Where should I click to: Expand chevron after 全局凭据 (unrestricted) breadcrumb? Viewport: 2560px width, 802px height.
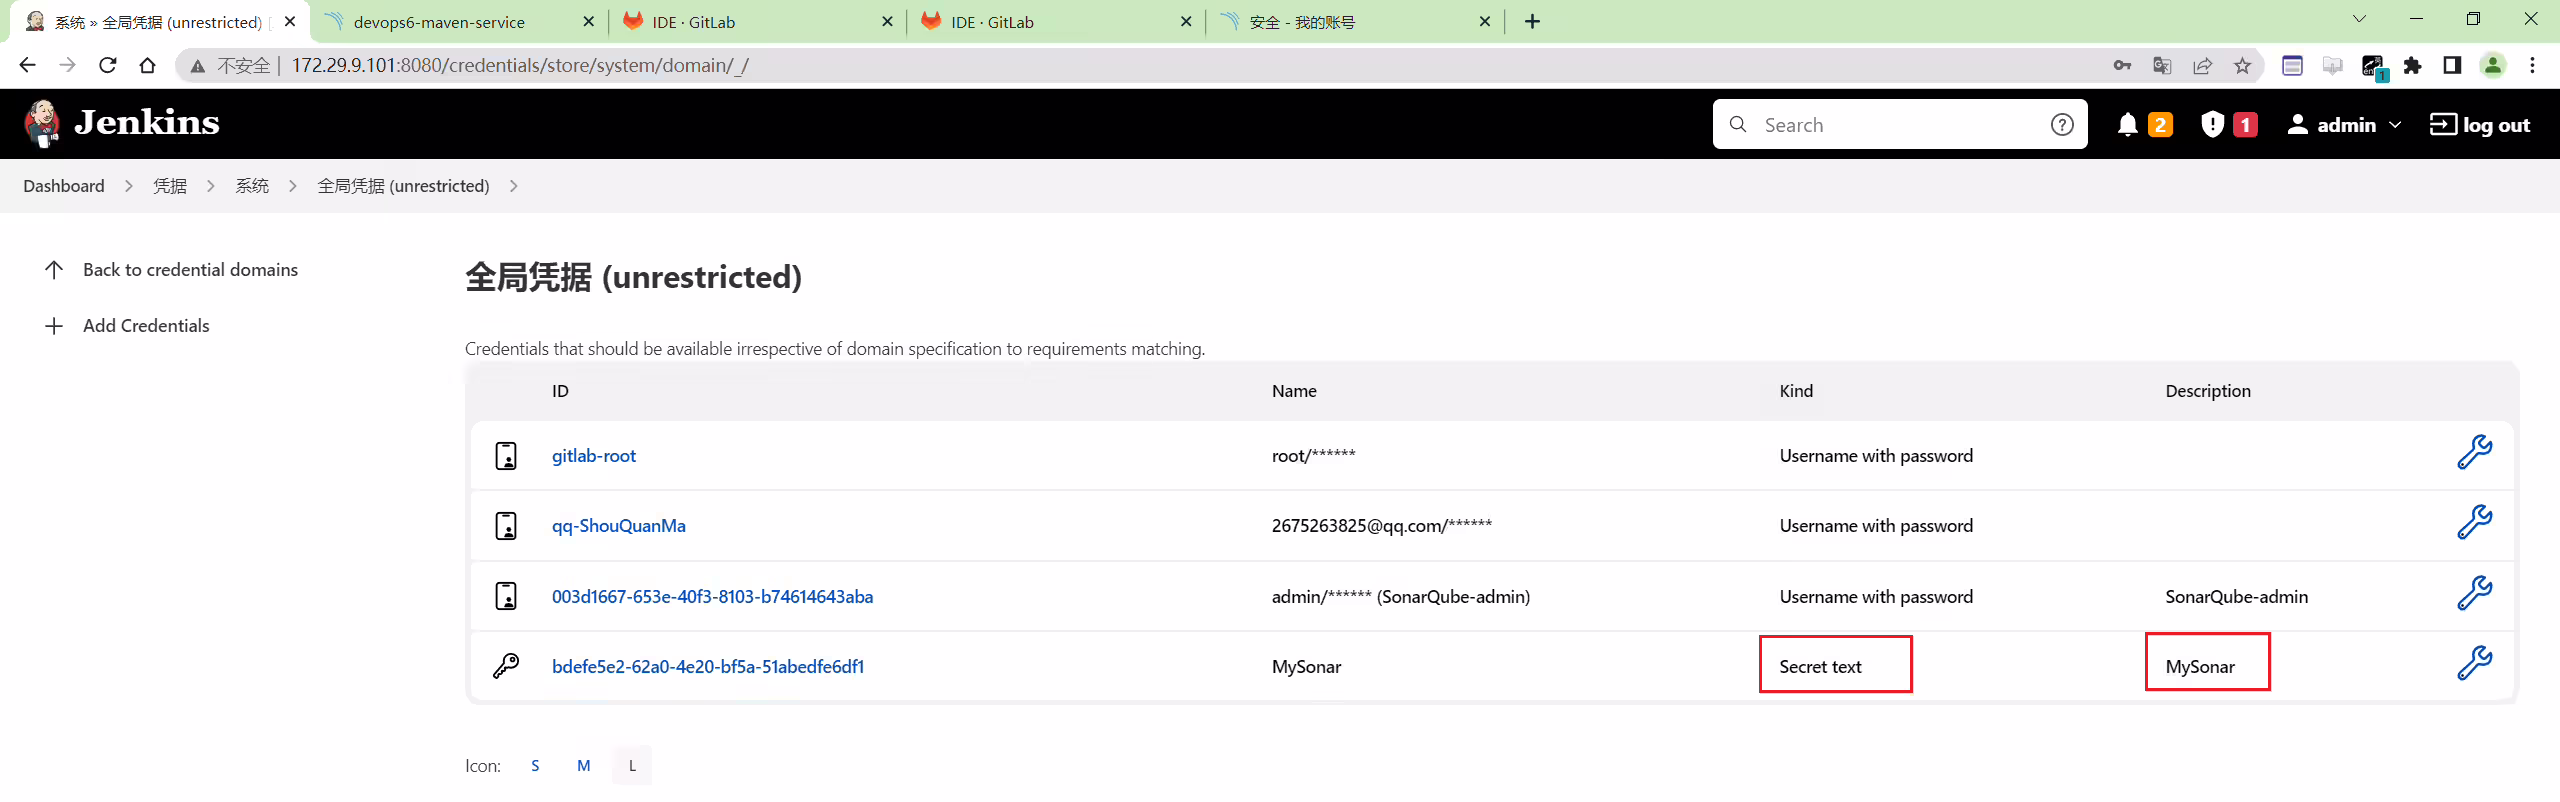[514, 186]
